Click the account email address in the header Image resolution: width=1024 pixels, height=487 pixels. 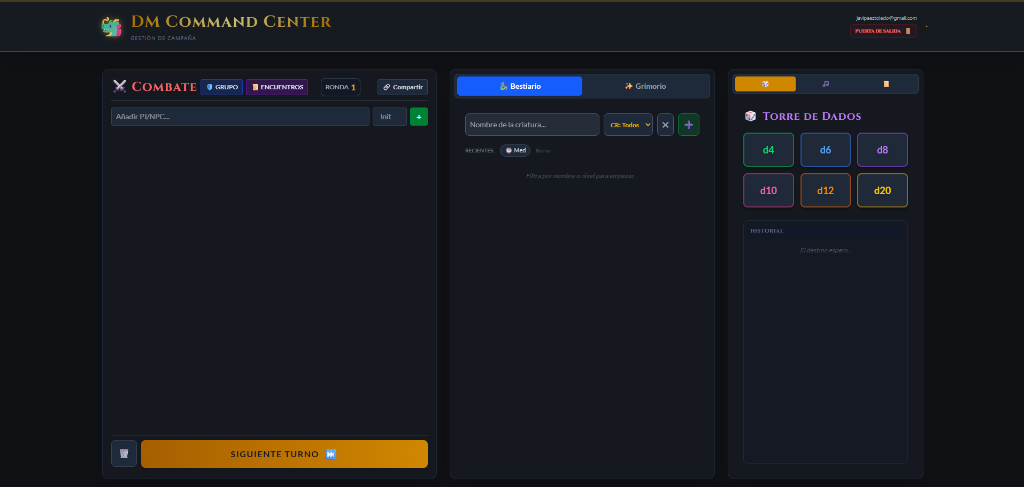[886, 18]
